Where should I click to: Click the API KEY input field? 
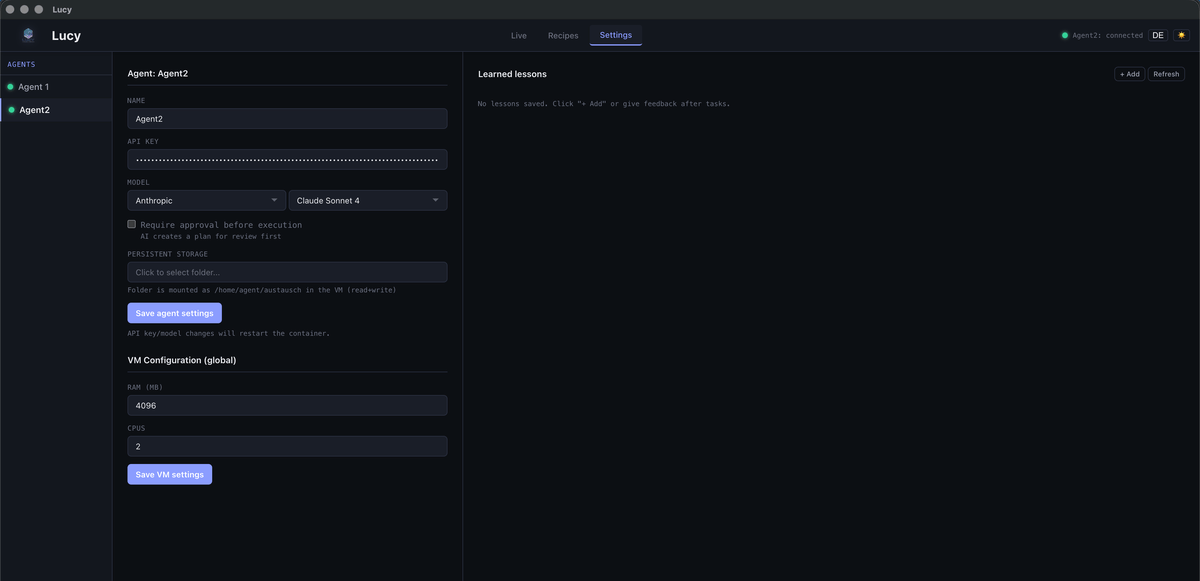click(287, 159)
